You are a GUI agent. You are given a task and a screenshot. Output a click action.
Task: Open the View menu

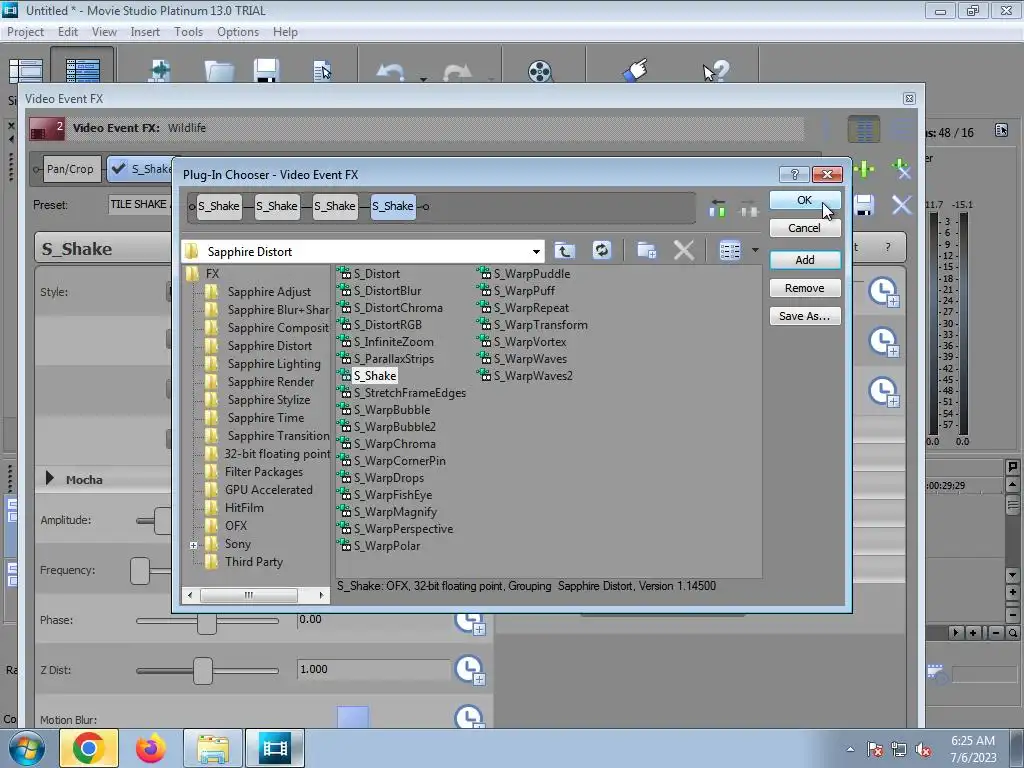pyautogui.click(x=104, y=31)
